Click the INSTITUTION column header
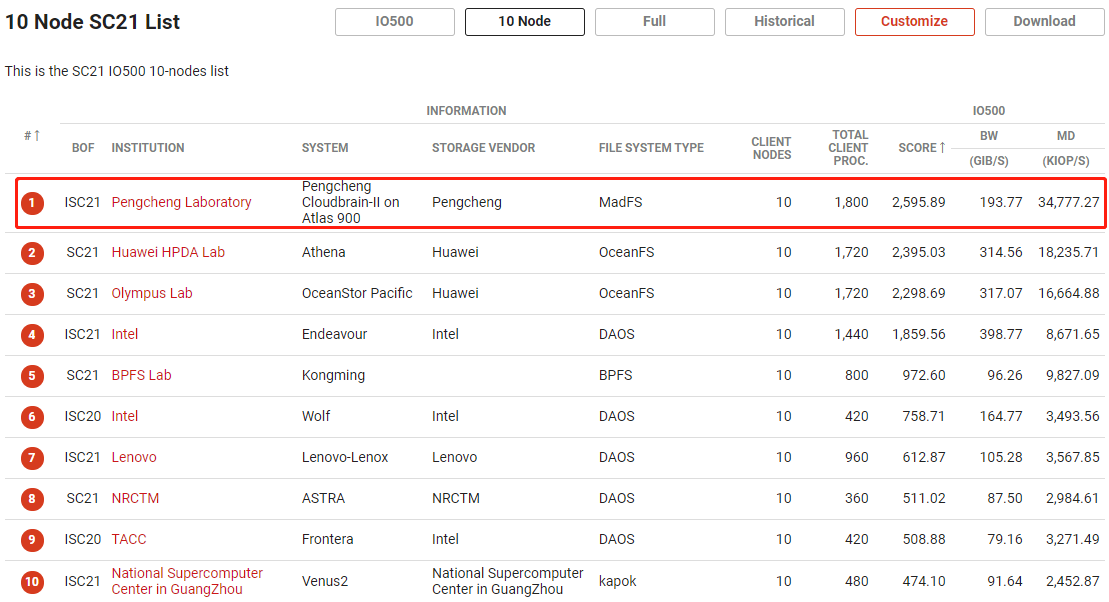 (148, 148)
